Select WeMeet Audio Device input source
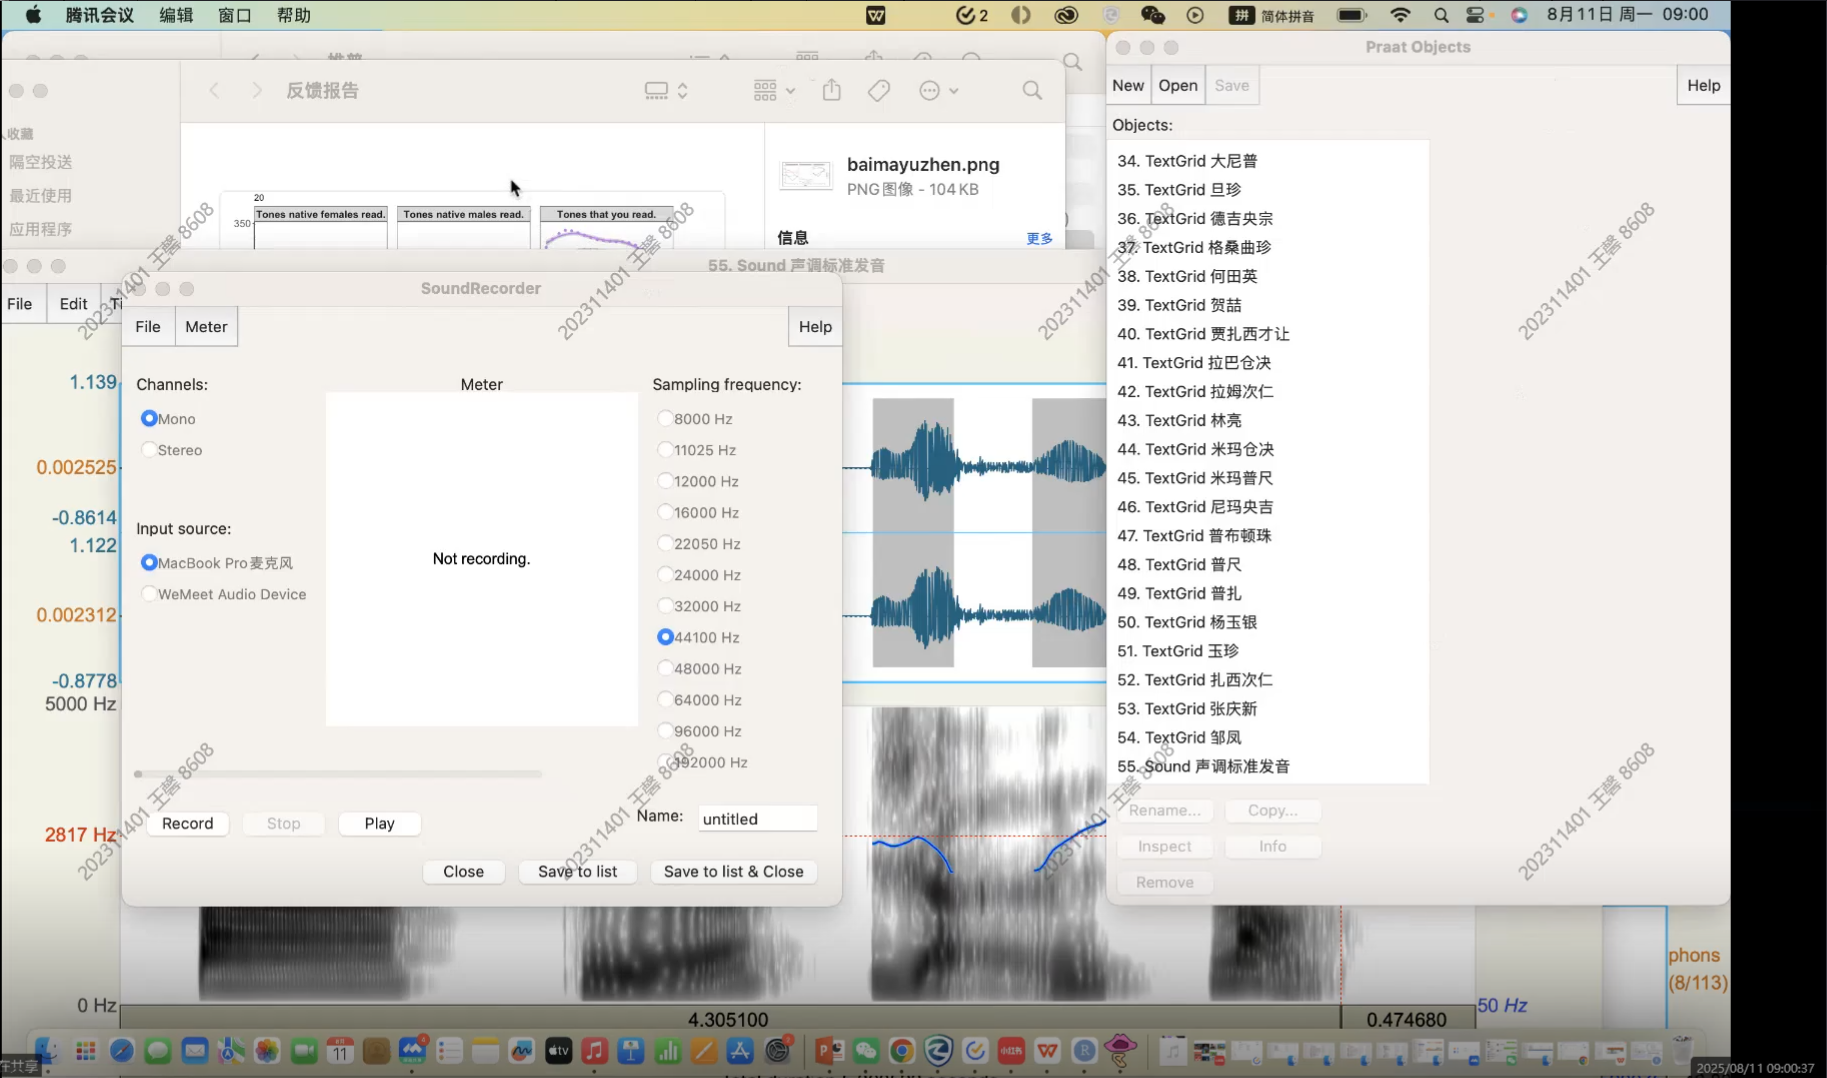Screen dimensions: 1827x1078 [x=149, y=594]
